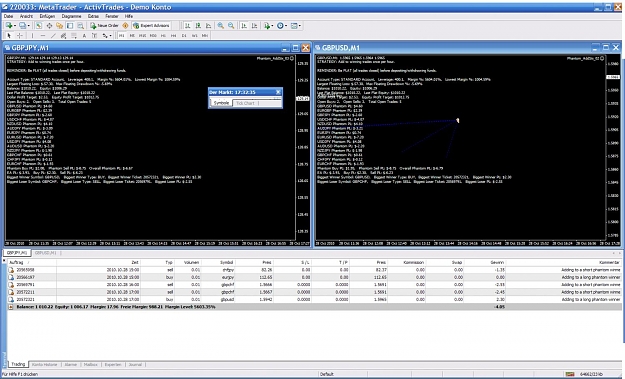Open the Journal terminal tab

click(135, 364)
